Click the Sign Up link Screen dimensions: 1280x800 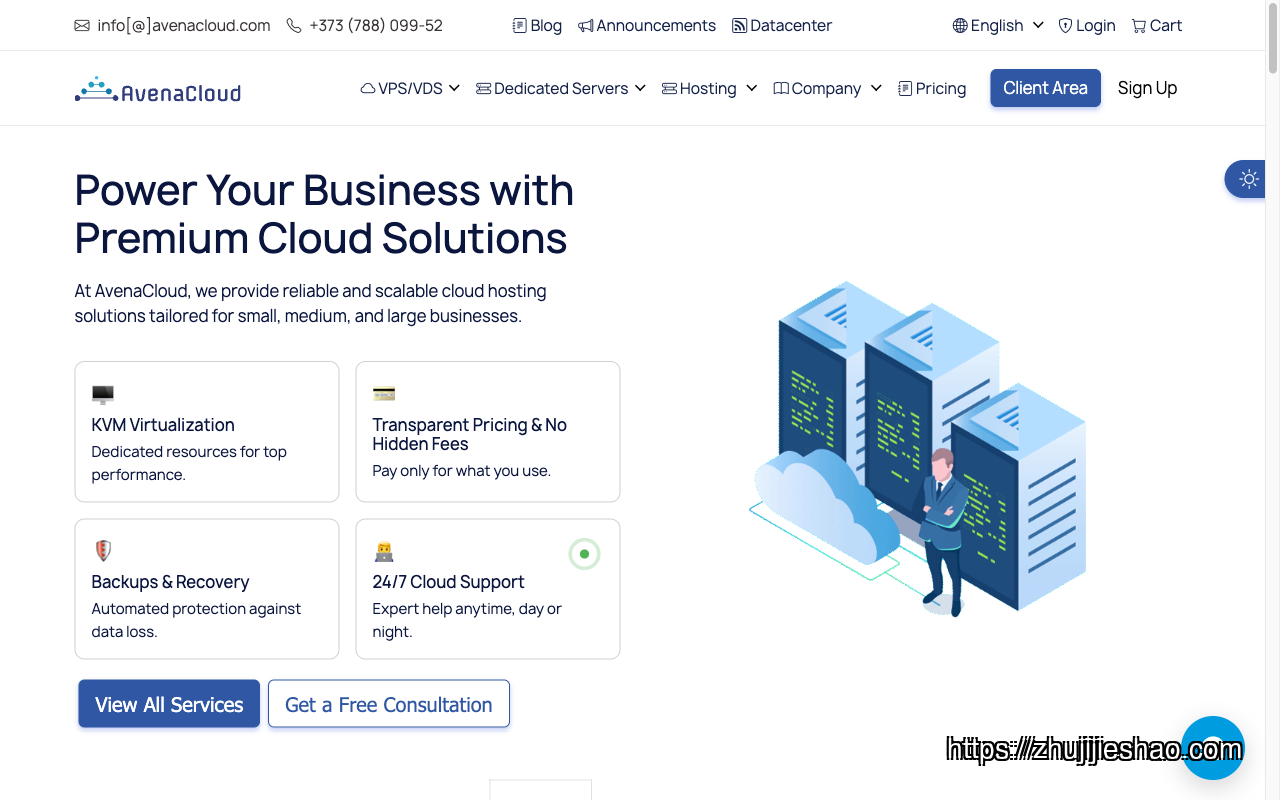click(1147, 88)
